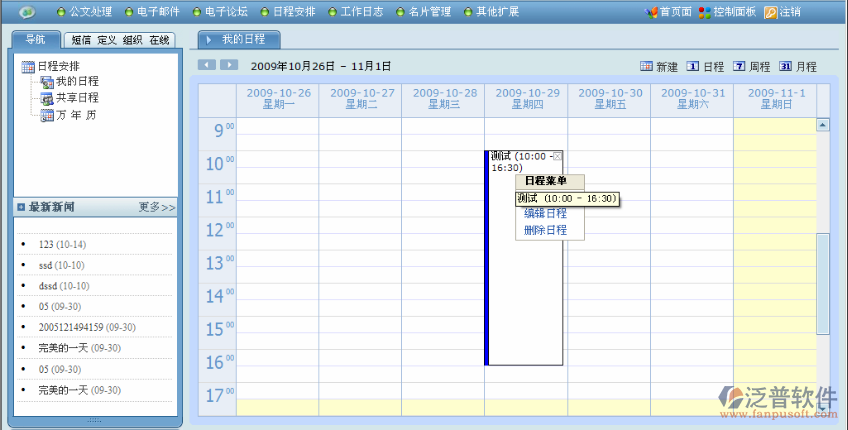The width and height of the screenshot is (848, 430).
Task: Open 万年历 in the tree
Action: 69,115
